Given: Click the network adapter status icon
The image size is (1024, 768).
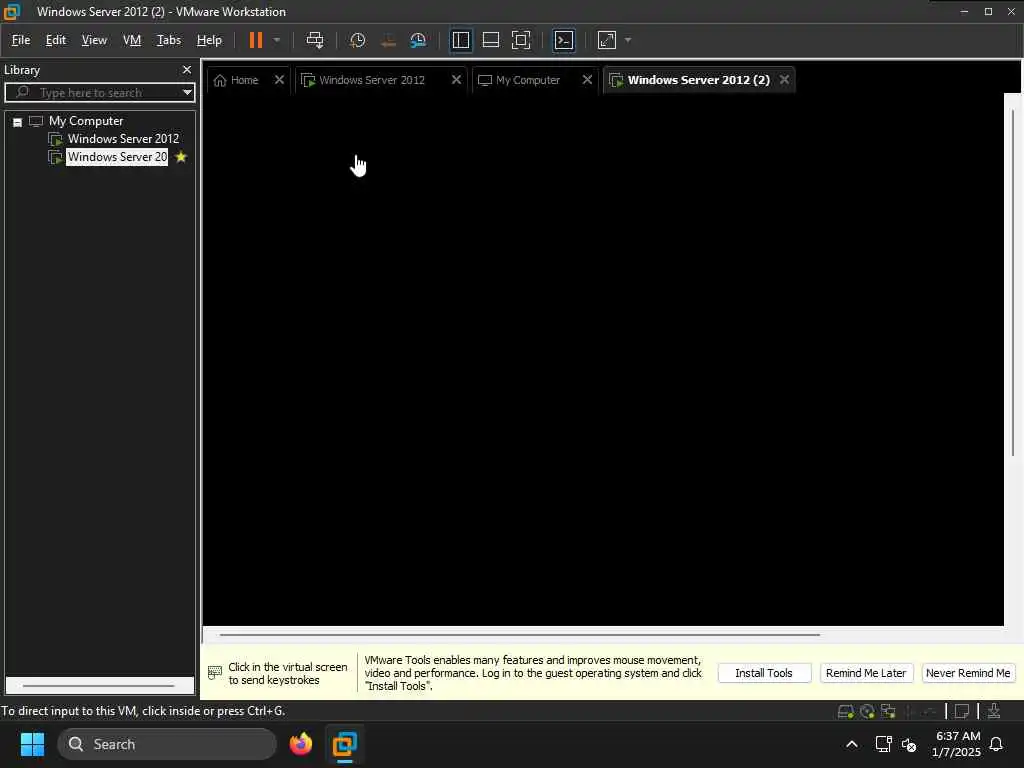Looking at the screenshot, I should point(888,711).
